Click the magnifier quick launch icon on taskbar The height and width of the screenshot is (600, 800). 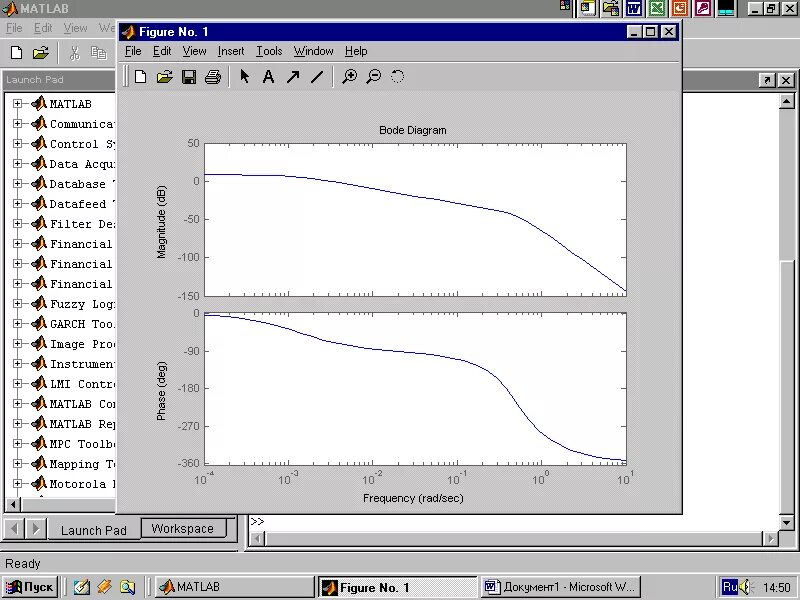[x=128, y=587]
